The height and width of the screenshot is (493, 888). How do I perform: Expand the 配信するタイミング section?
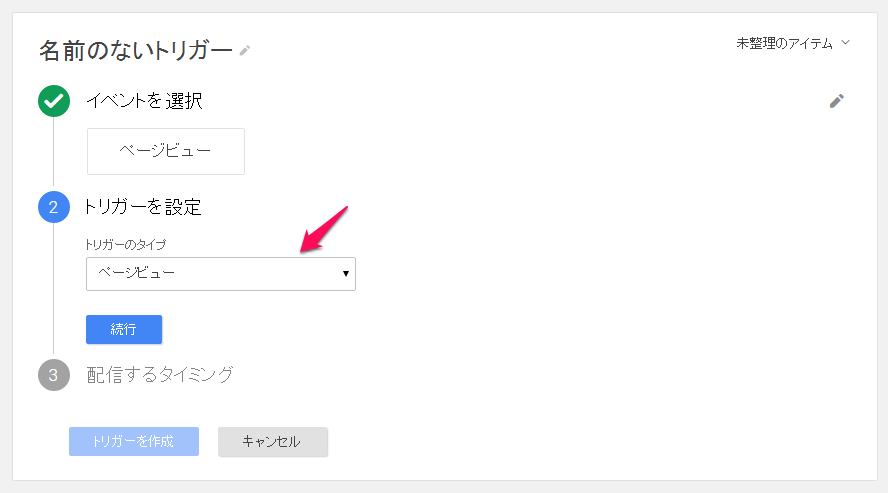tap(160, 375)
